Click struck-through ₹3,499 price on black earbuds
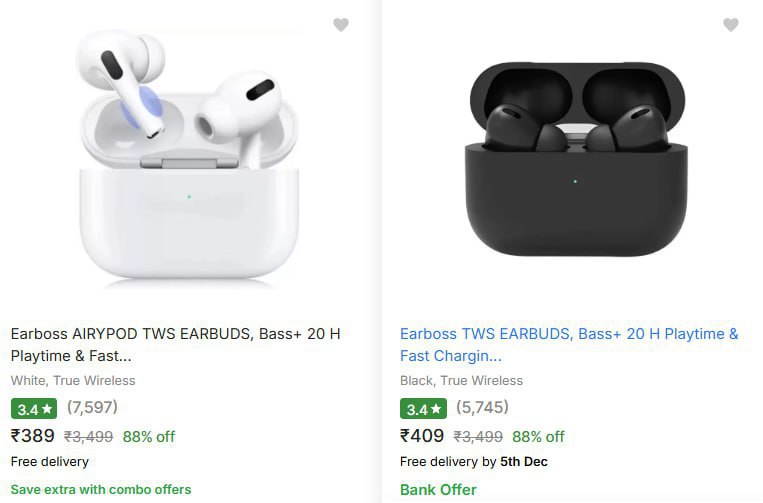This screenshot has height=503, width=763. pos(478,437)
